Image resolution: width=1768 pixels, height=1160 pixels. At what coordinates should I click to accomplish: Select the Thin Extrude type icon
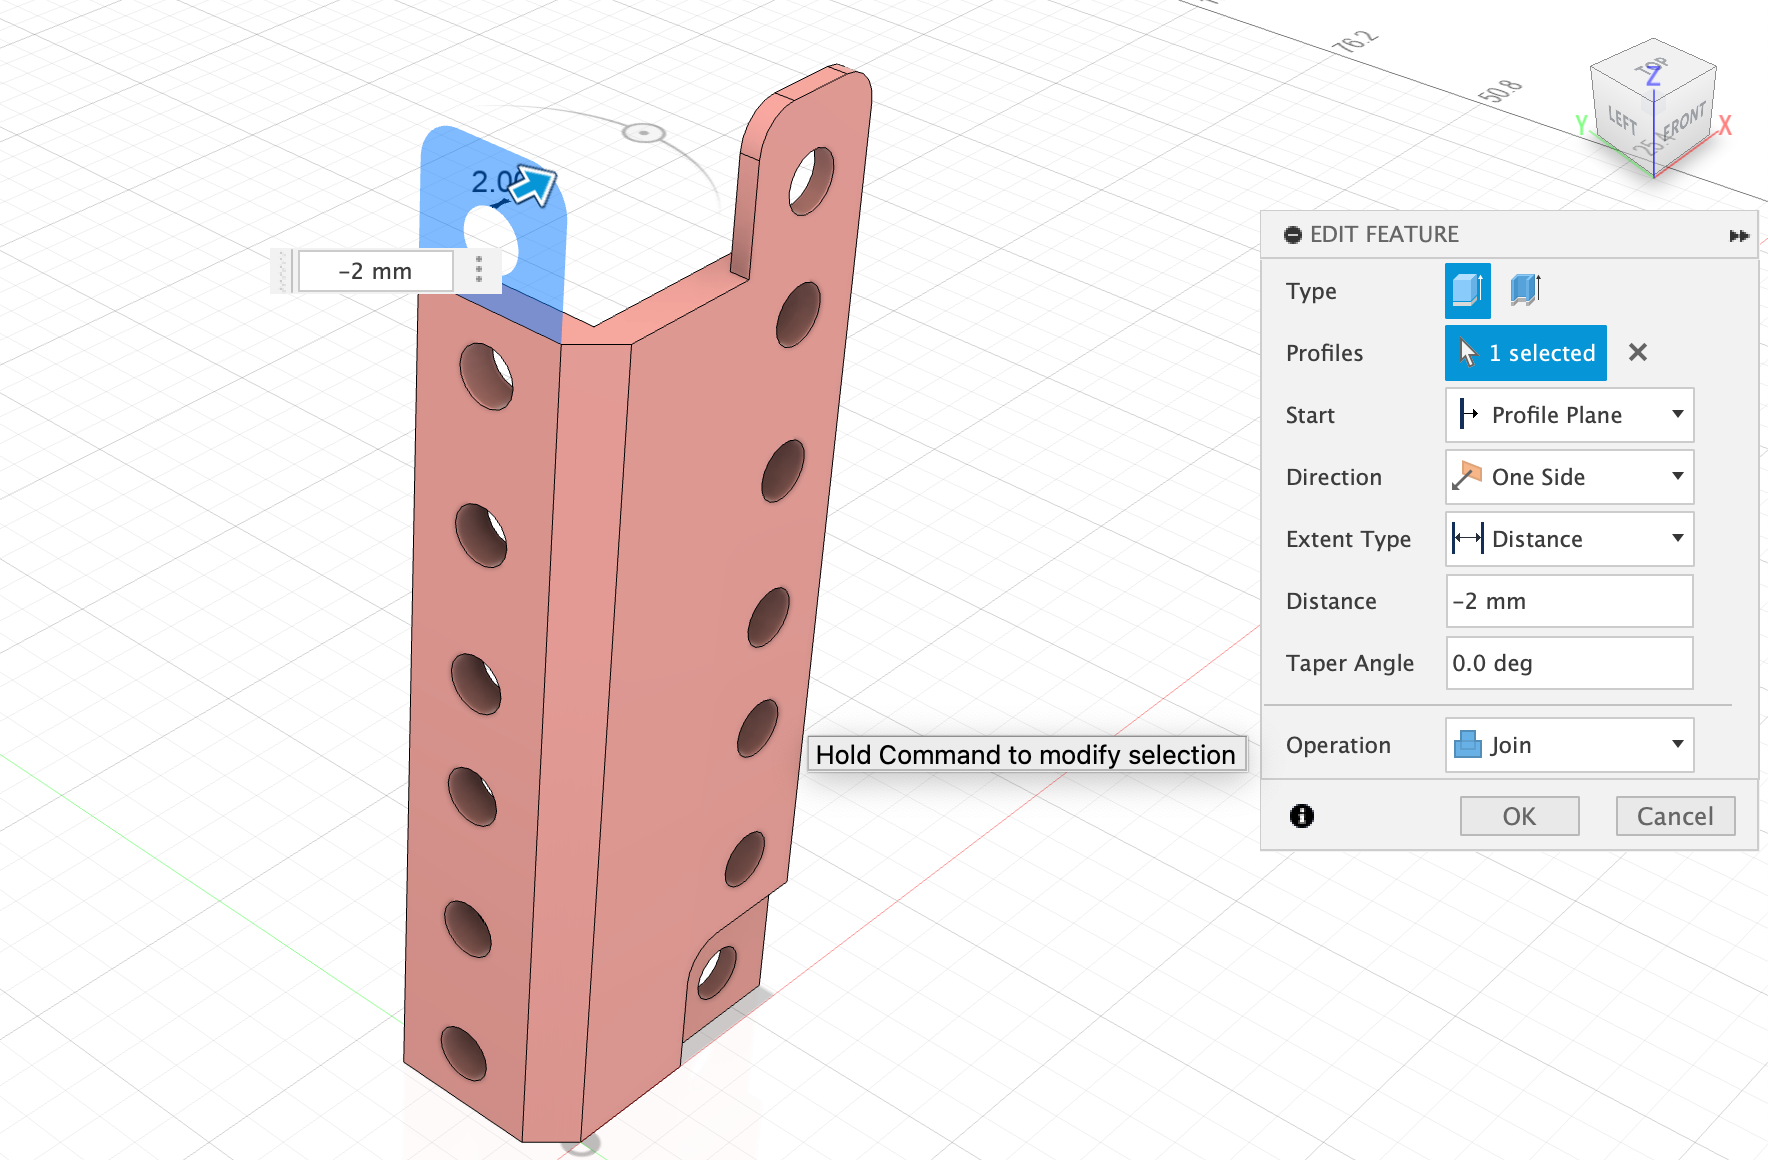pos(1525,291)
